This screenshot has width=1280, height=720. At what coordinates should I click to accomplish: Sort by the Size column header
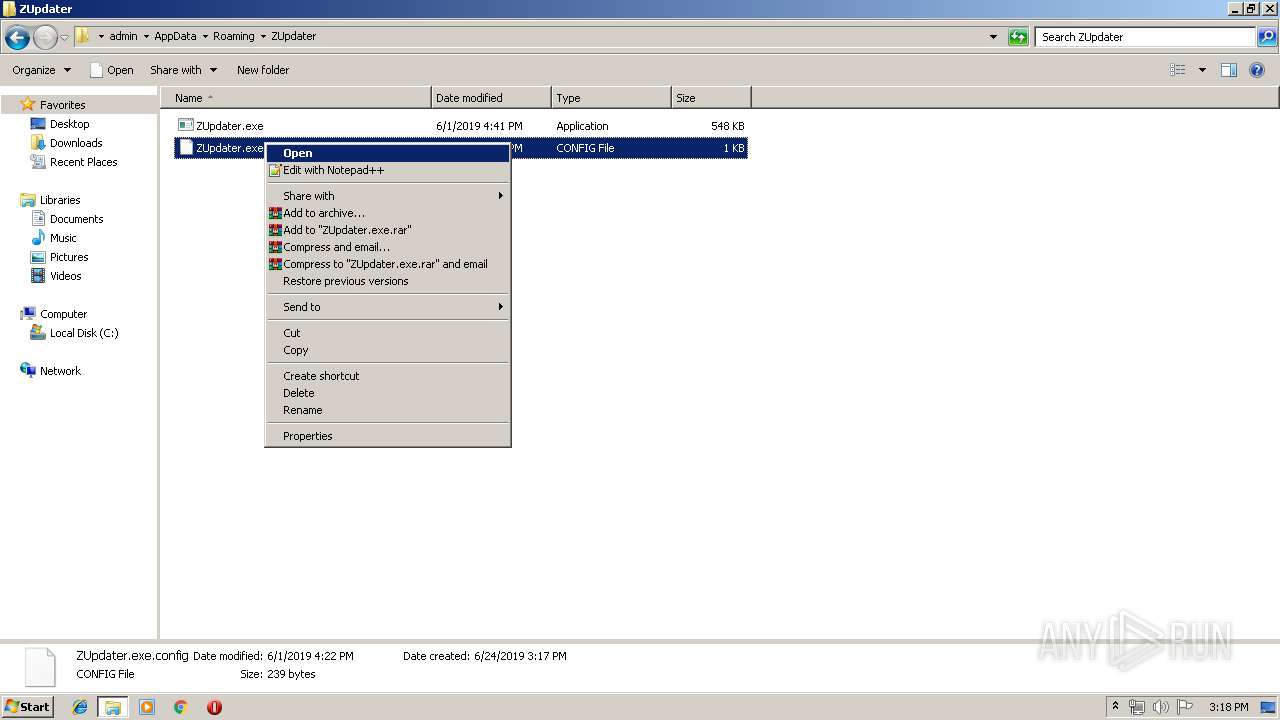tap(711, 98)
